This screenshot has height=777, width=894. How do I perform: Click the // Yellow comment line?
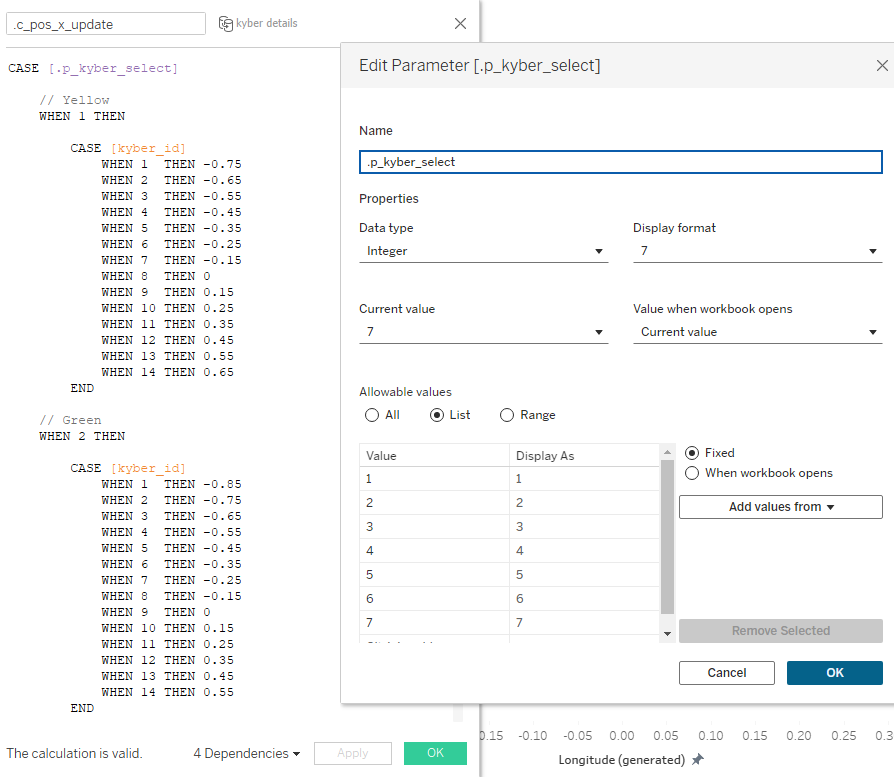pos(74,100)
